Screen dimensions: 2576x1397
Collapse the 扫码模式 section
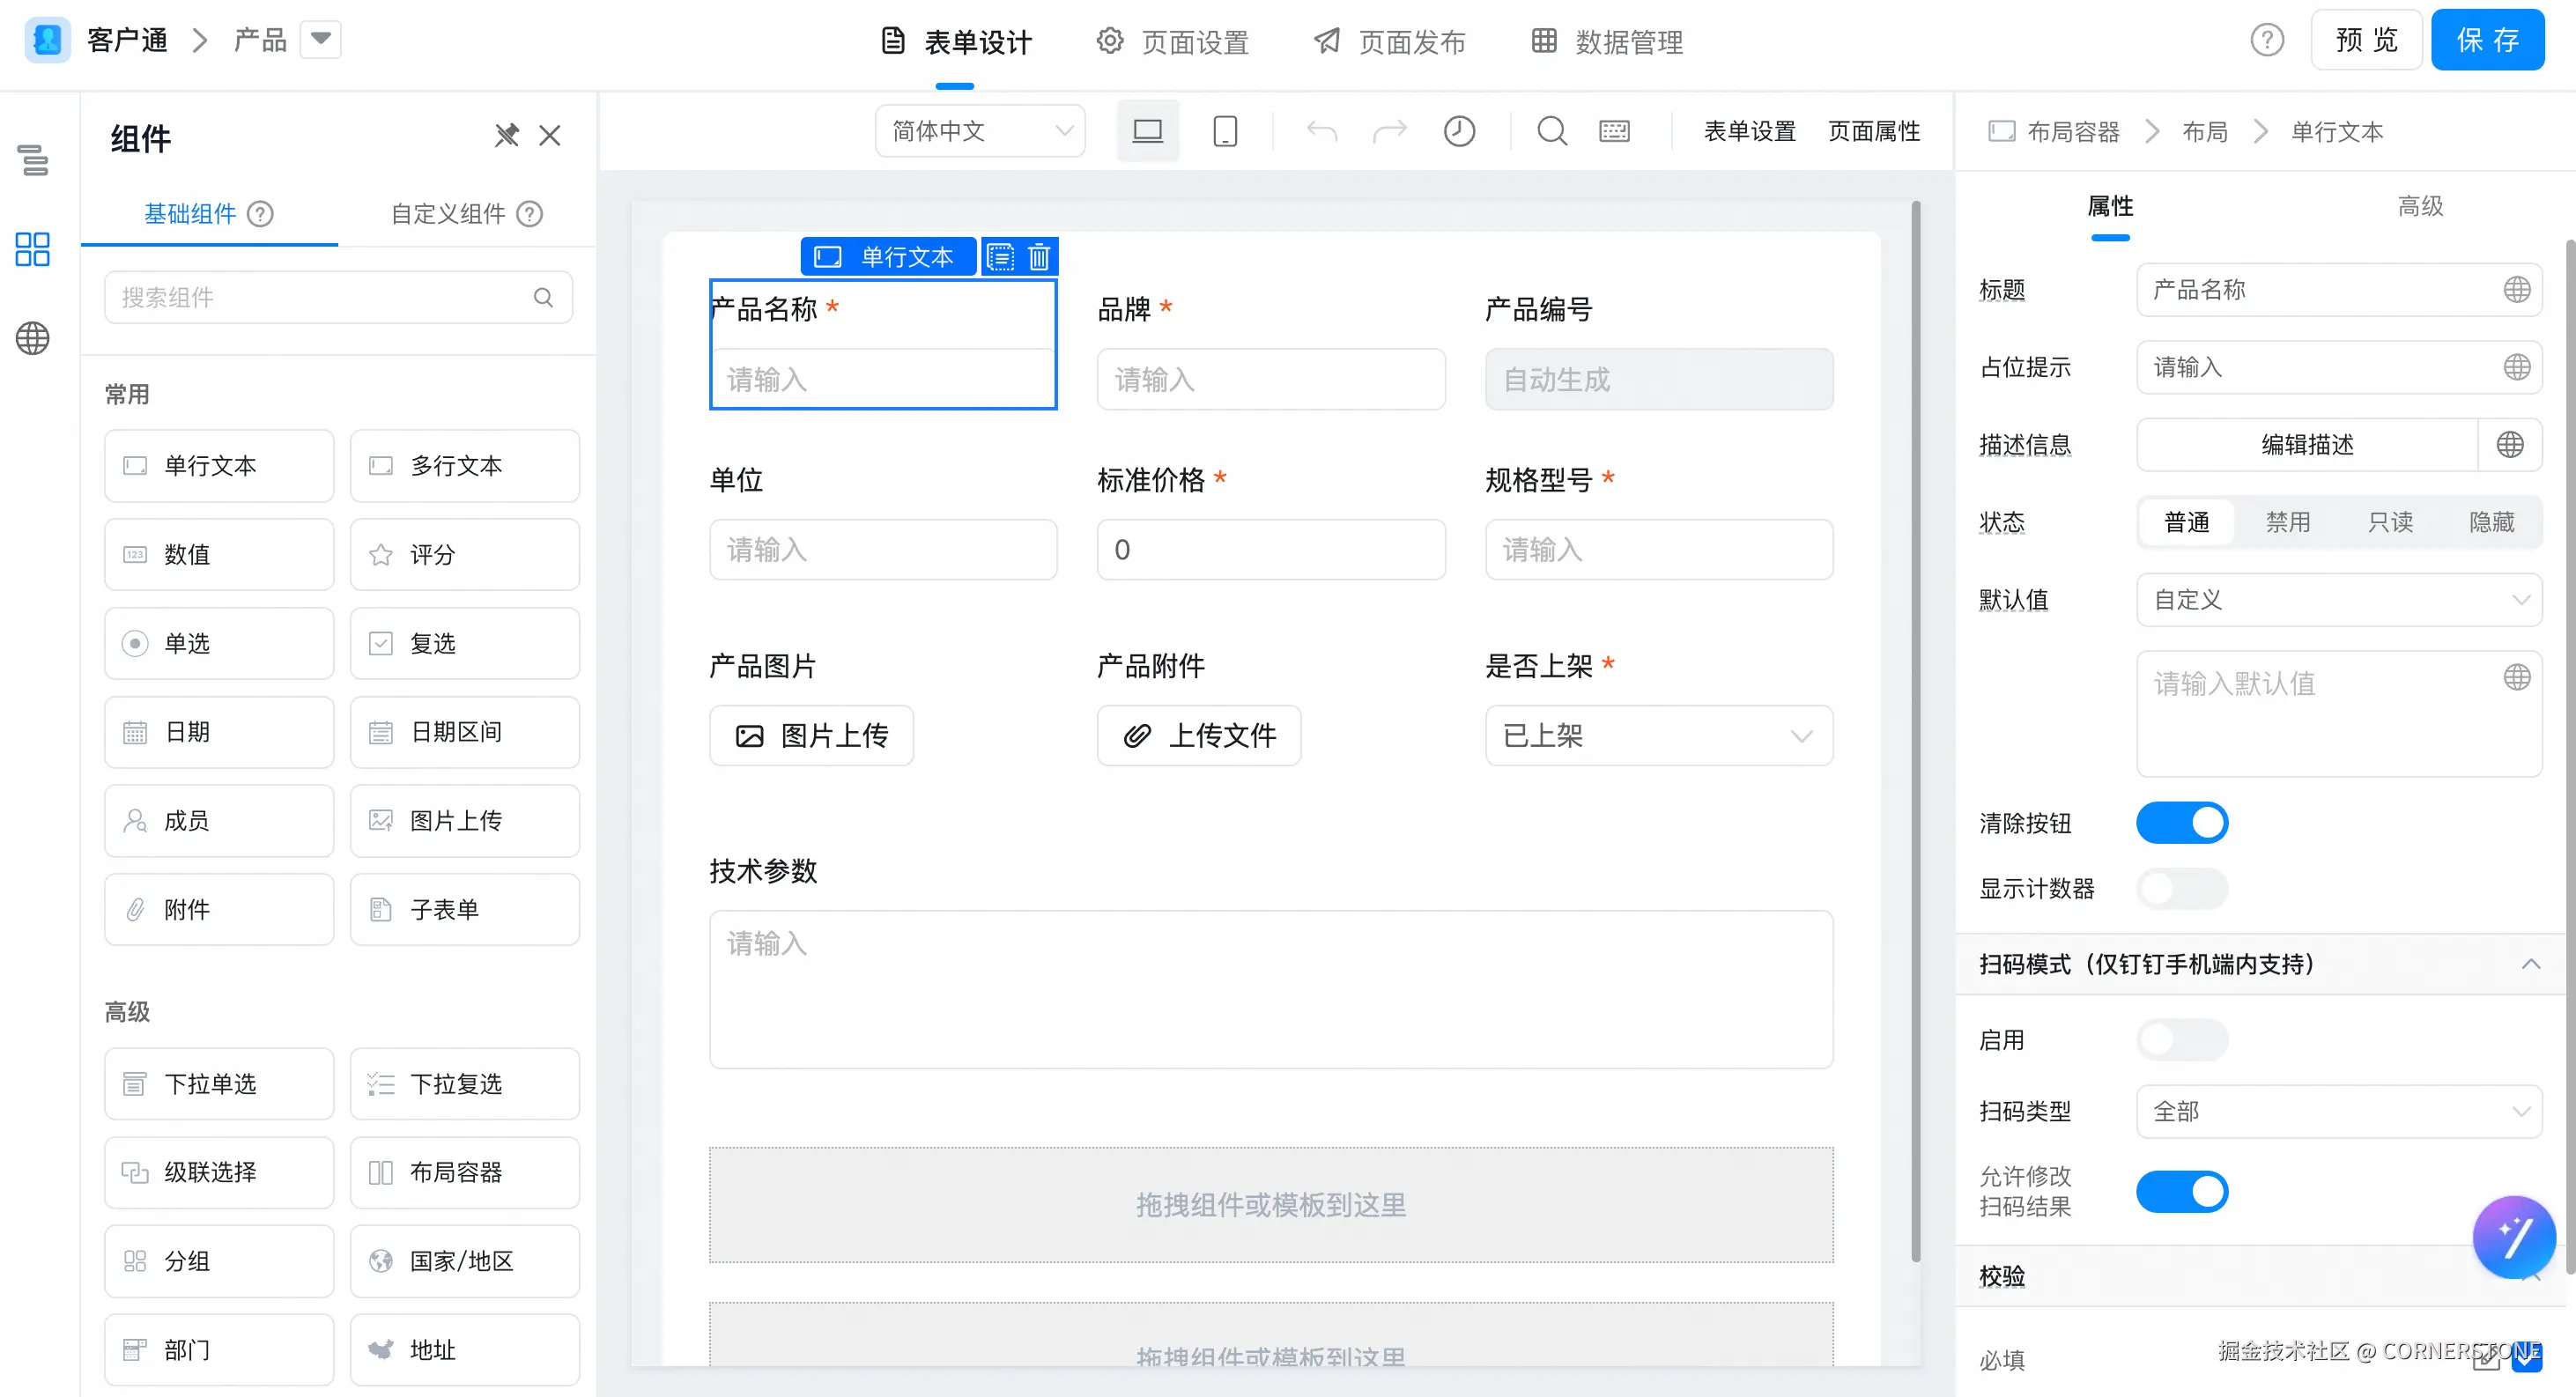[x=2530, y=964]
